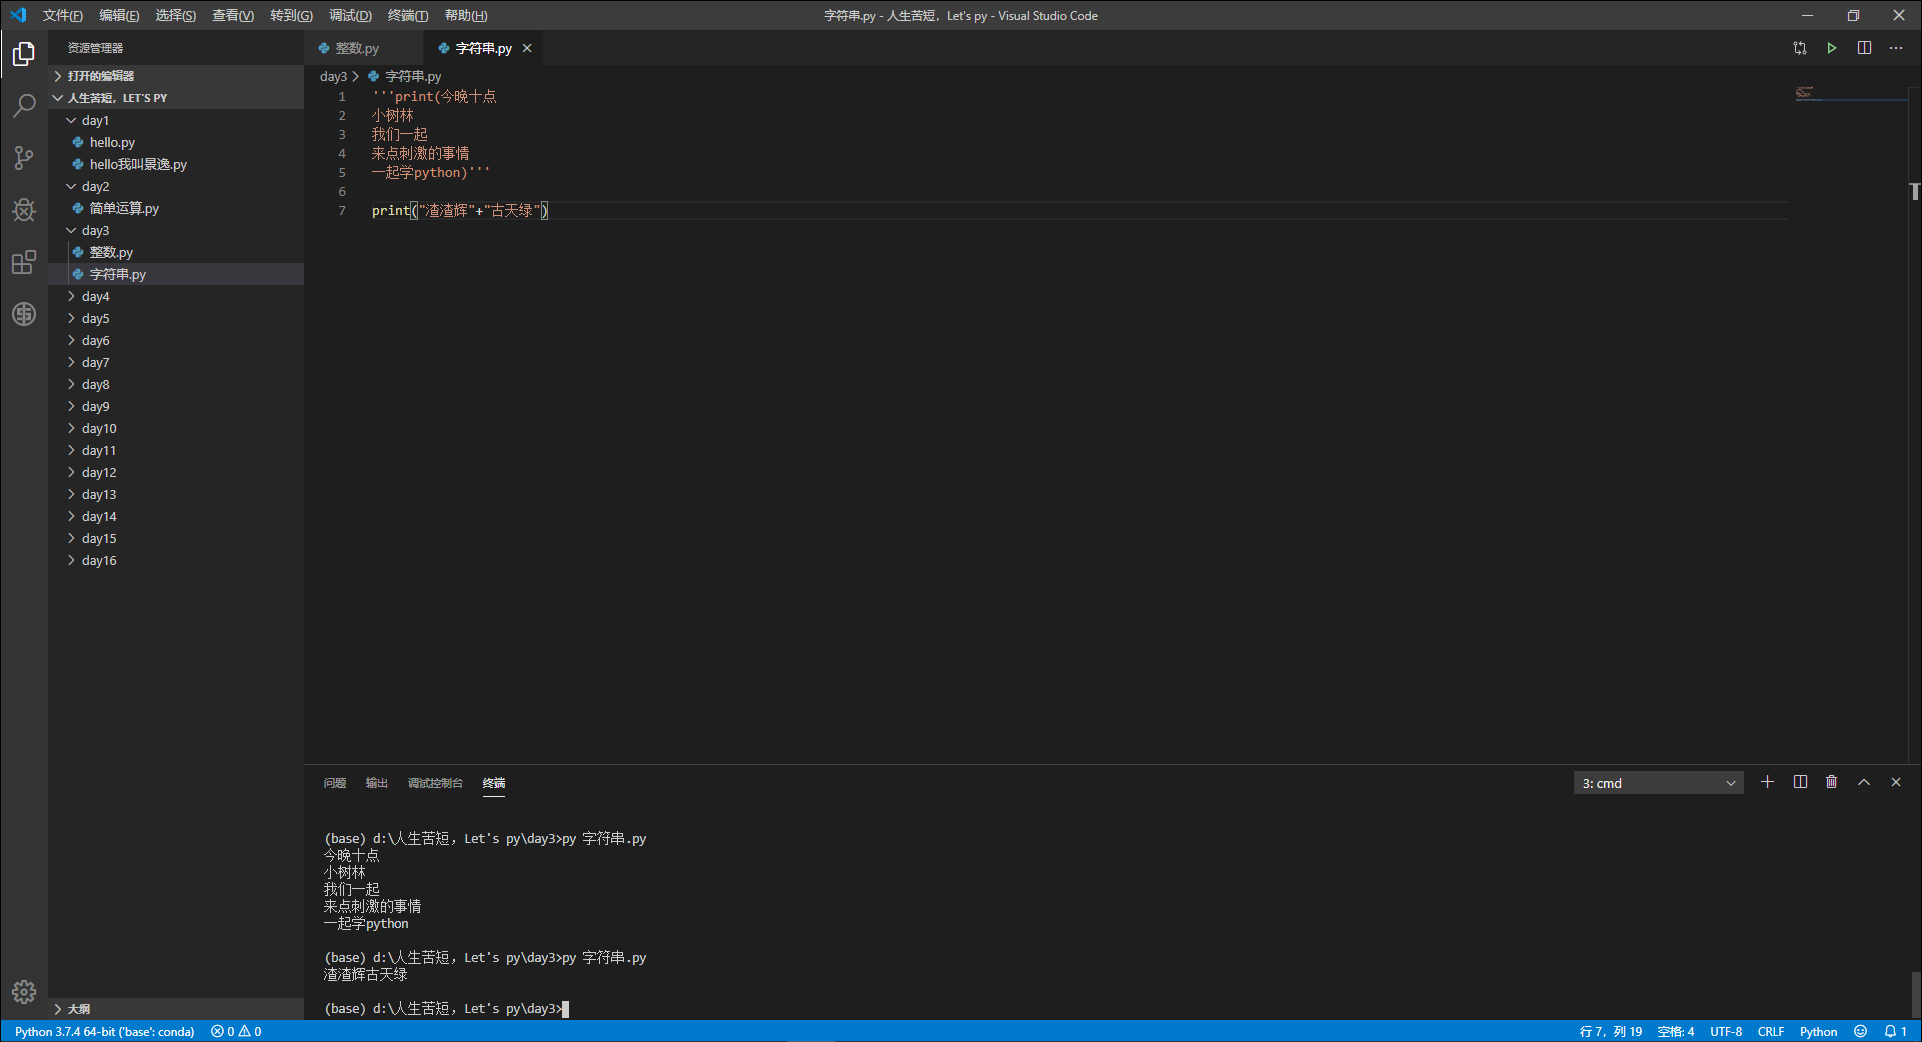The image size is (1922, 1042).
Task: Click 字符串.py in the breadcrumb
Action: point(412,76)
